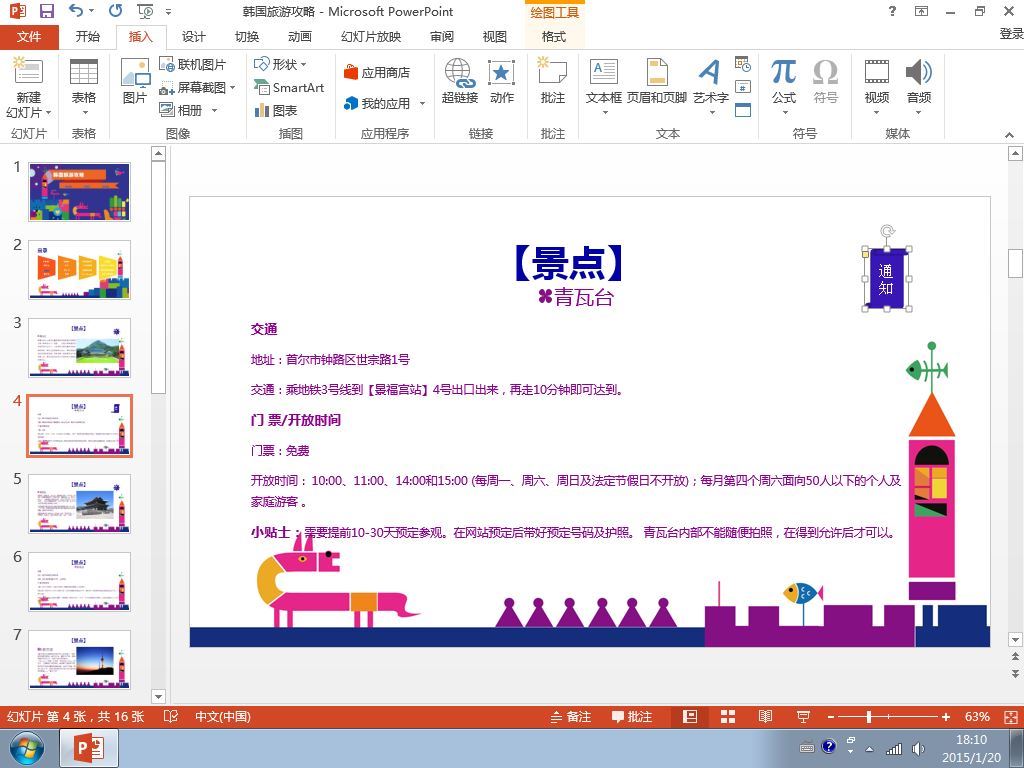Click the 超链接 hyperlink icon

(460, 81)
